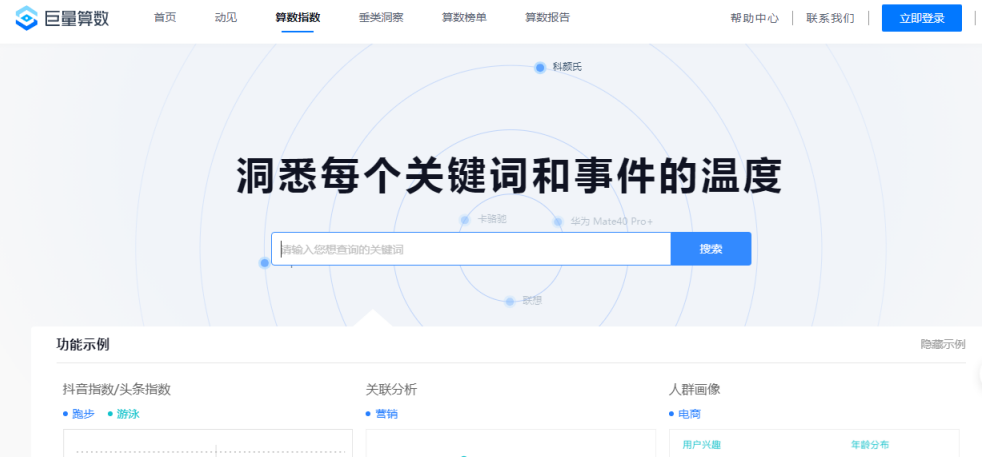
Task: Toggle the 营销 legend under 关联分析
Action: 369,414
